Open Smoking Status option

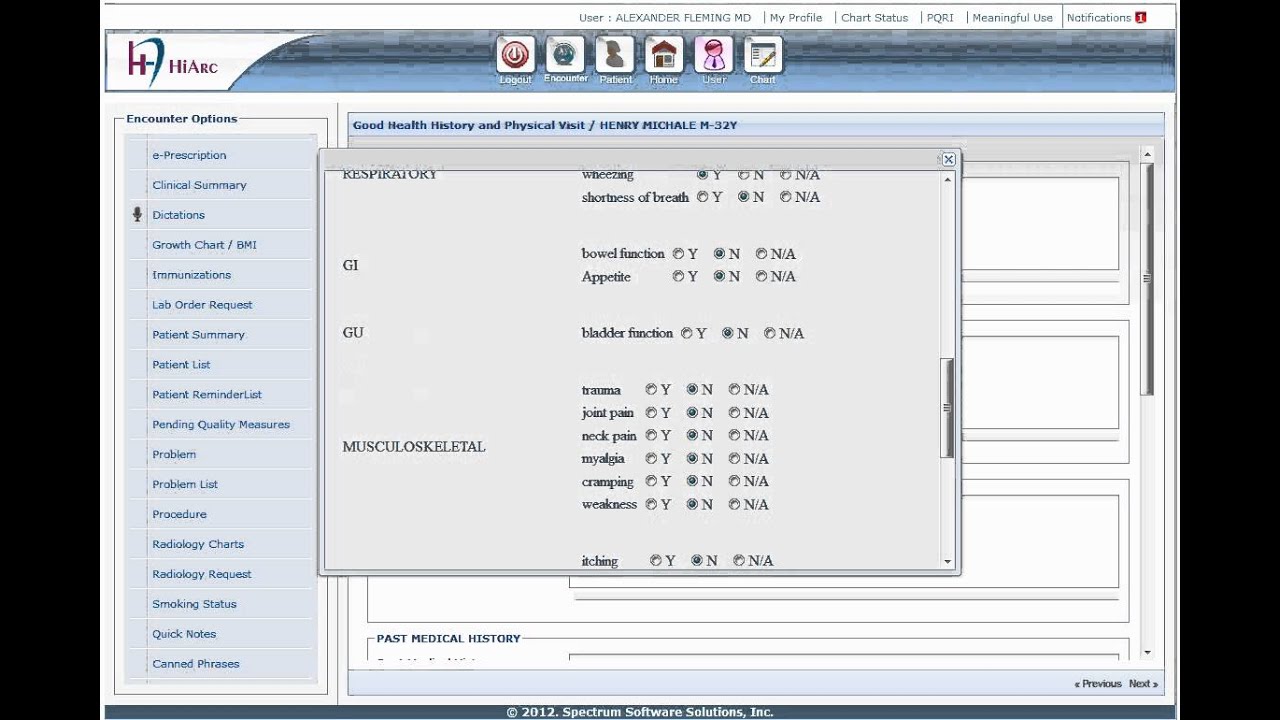pyautogui.click(x=194, y=605)
